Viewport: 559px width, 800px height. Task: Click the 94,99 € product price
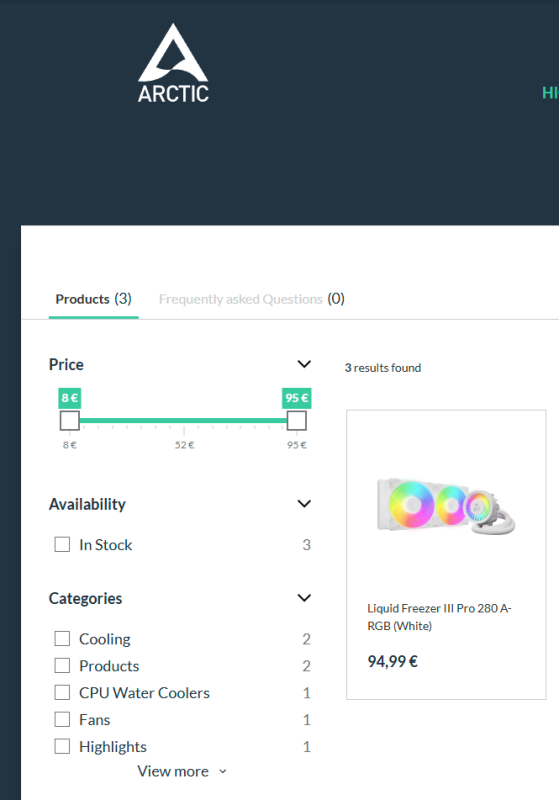(x=393, y=662)
